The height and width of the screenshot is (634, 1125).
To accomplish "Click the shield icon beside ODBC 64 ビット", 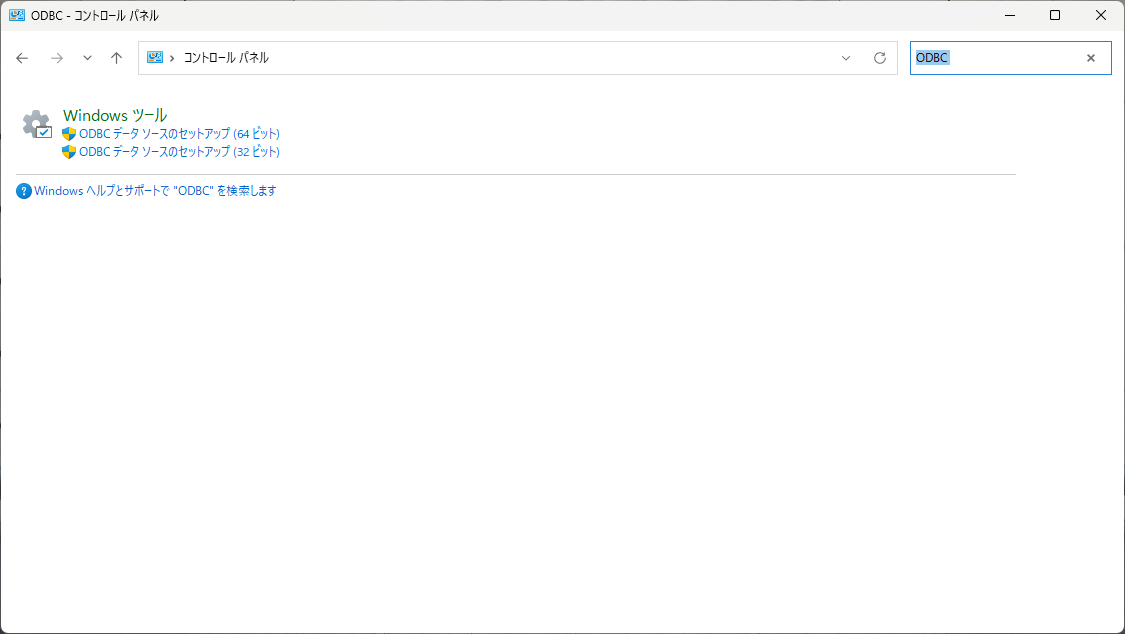I will [x=69, y=134].
